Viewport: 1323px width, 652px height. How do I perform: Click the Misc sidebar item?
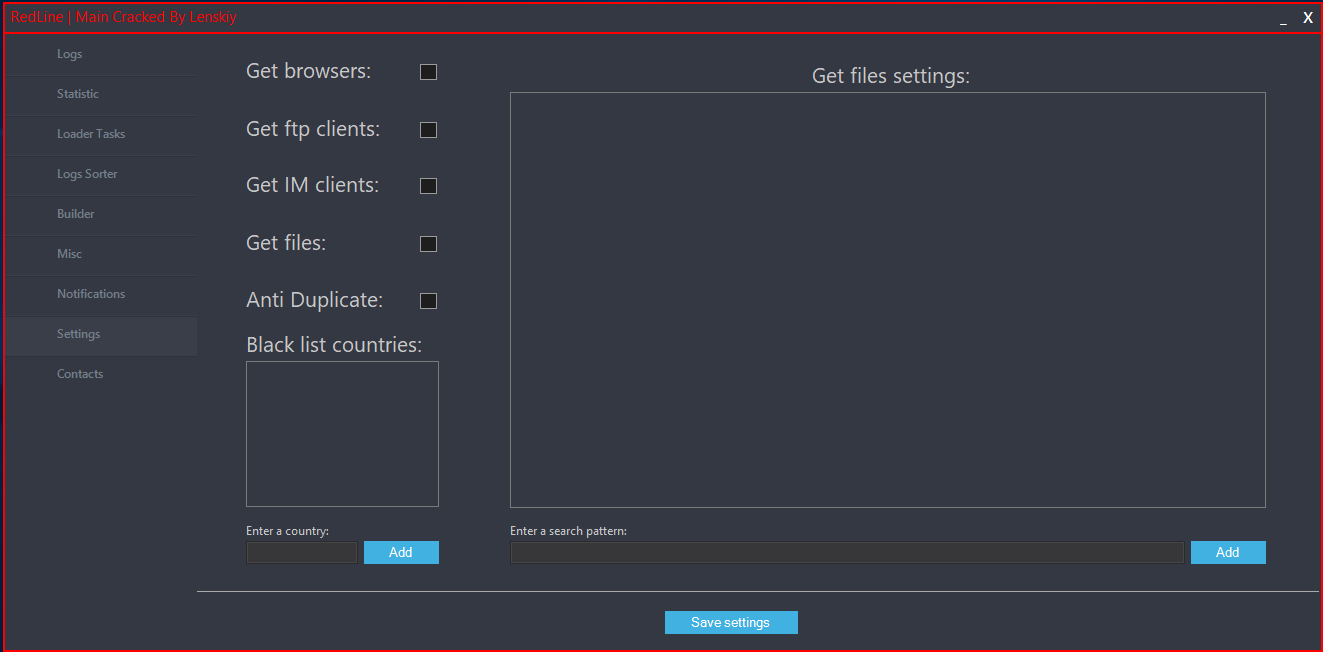[70, 254]
